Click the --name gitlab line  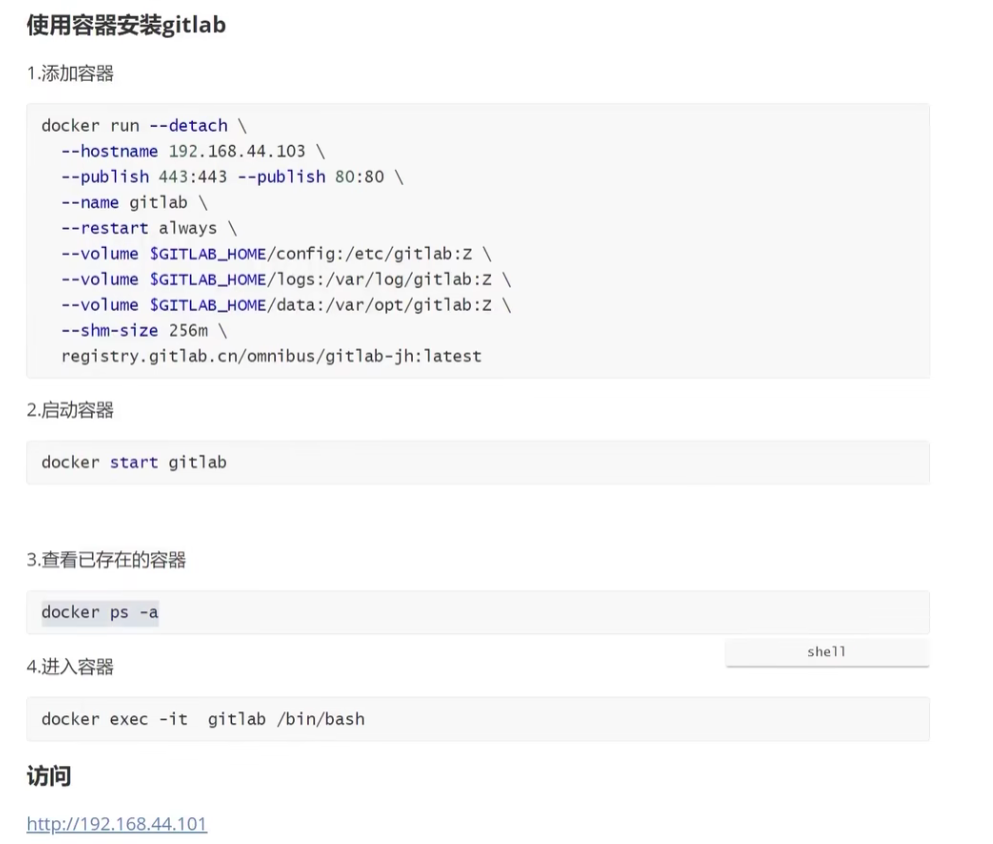(x=134, y=203)
